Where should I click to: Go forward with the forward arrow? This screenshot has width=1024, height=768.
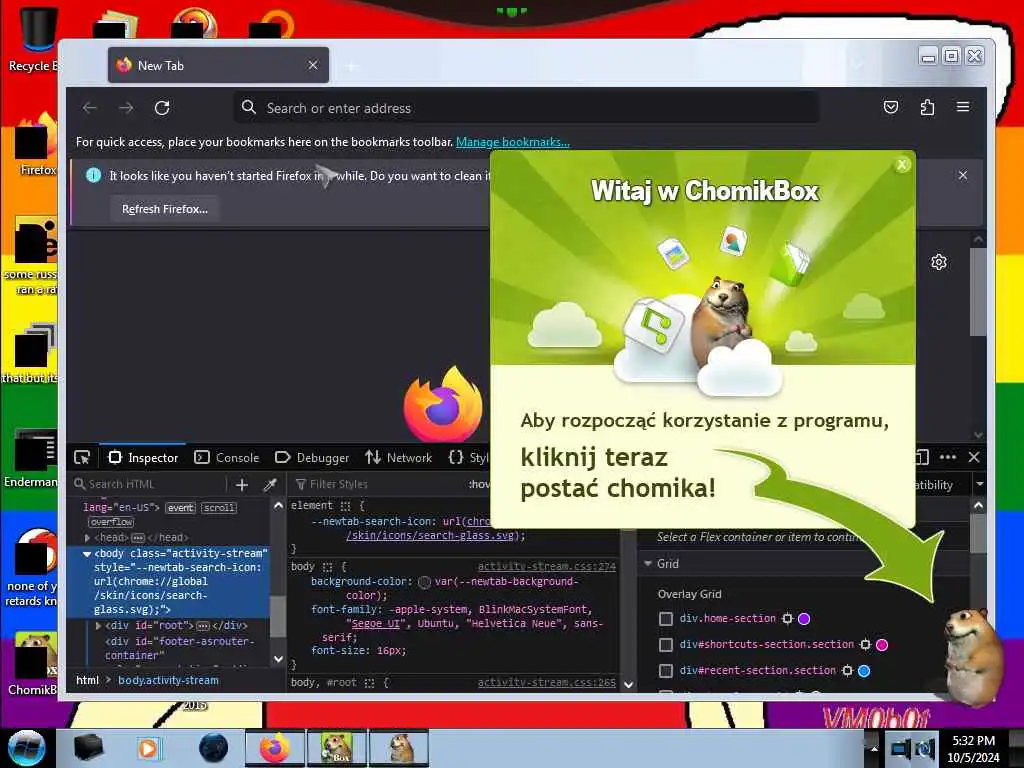point(126,108)
